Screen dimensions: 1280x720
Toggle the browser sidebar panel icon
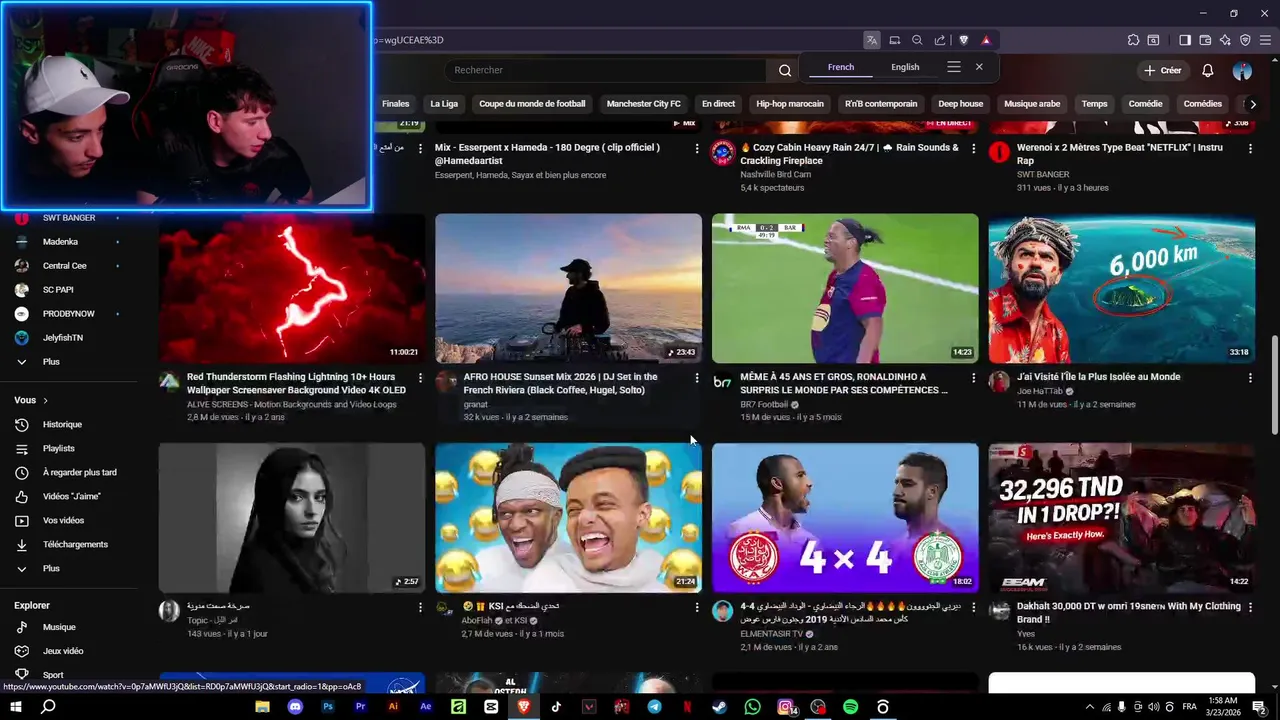(1185, 40)
